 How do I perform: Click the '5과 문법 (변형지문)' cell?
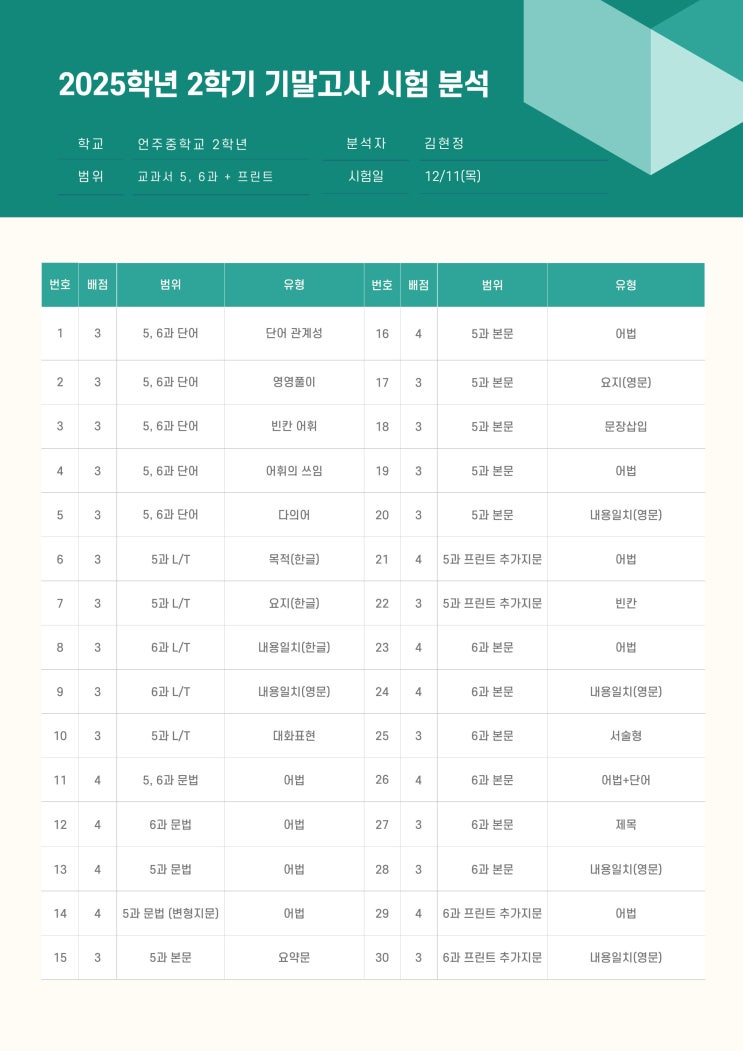[x=171, y=913]
